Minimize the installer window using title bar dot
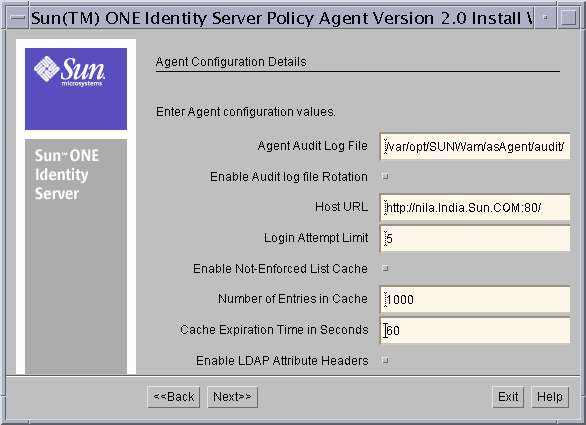The width and height of the screenshot is (586, 425). tap(545, 18)
